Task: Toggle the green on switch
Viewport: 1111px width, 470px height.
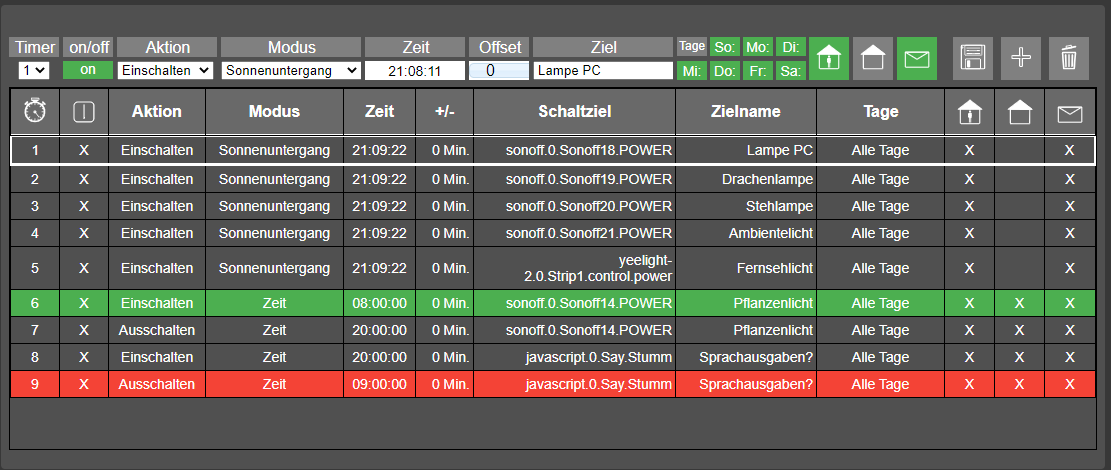Action: 88,70
